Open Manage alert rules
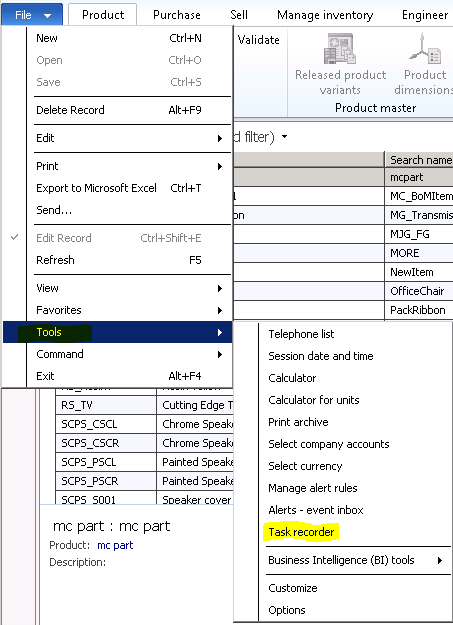The image size is (453, 625). click(x=313, y=488)
